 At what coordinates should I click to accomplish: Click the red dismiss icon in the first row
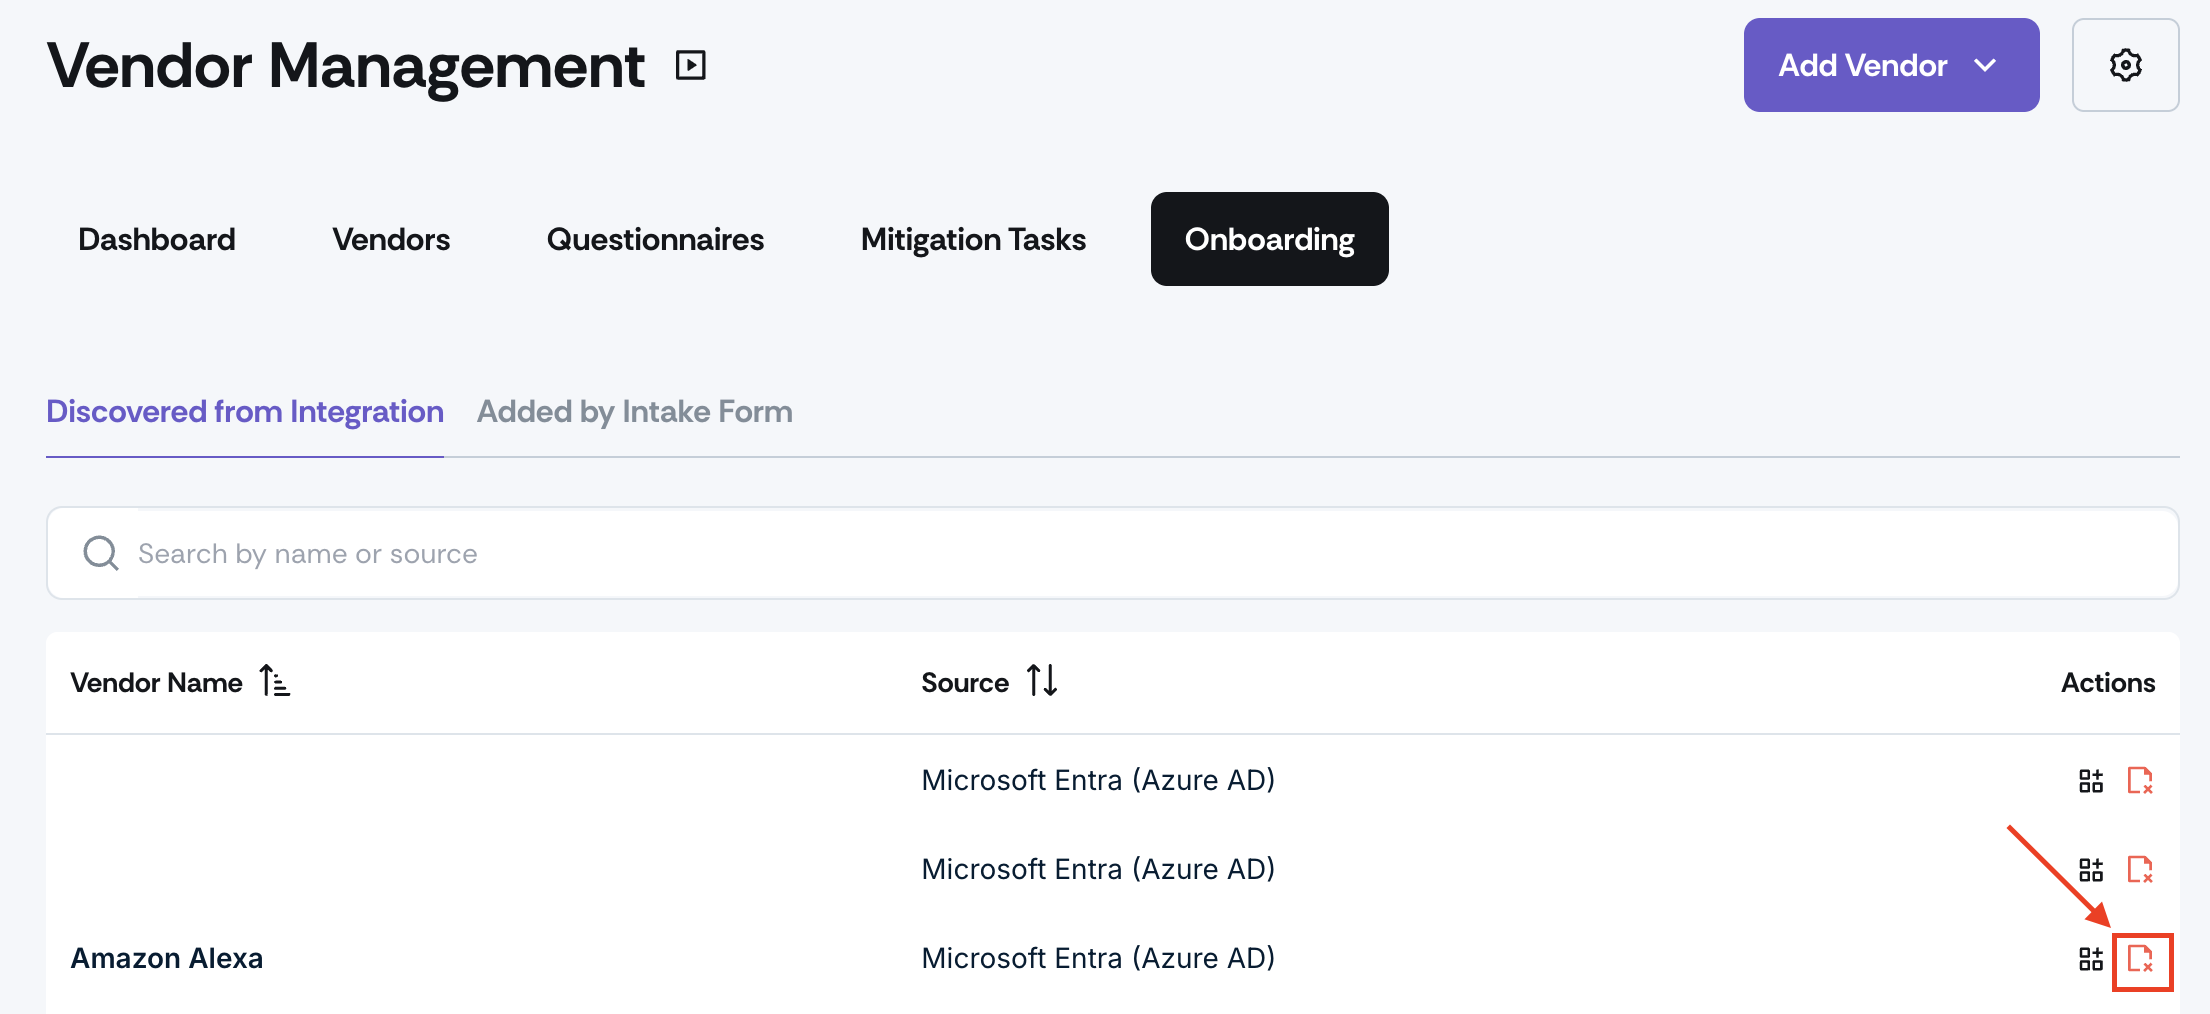pyautogui.click(x=2140, y=780)
